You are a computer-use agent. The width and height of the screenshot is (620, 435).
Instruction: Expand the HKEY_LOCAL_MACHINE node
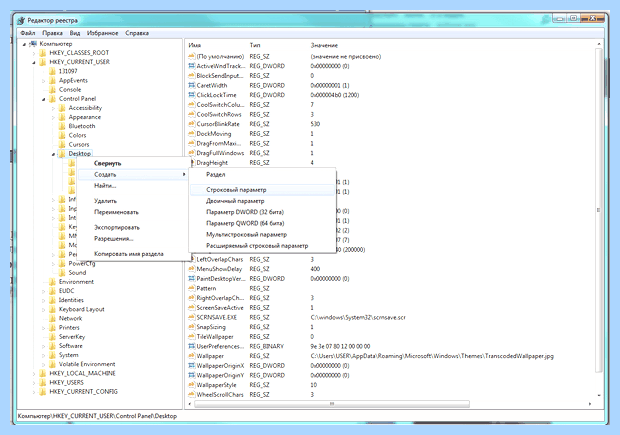click(34, 374)
